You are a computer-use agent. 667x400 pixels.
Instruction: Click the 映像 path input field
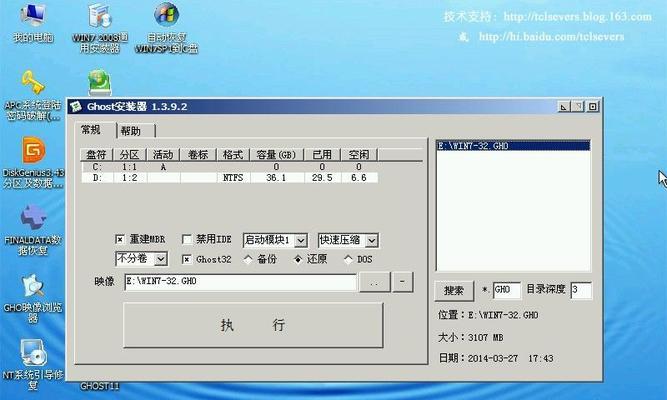[240, 282]
